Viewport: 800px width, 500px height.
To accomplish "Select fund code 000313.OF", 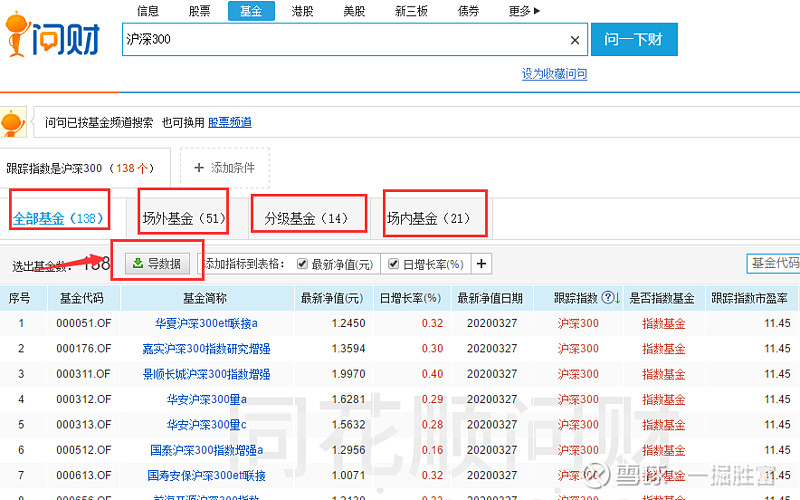I will tap(84, 424).
